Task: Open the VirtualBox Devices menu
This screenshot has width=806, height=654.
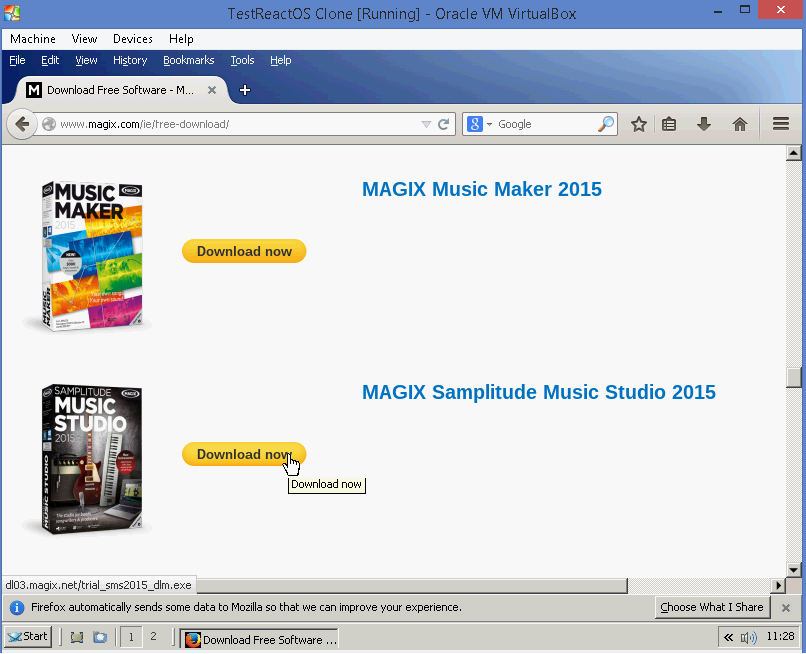Action: point(133,39)
